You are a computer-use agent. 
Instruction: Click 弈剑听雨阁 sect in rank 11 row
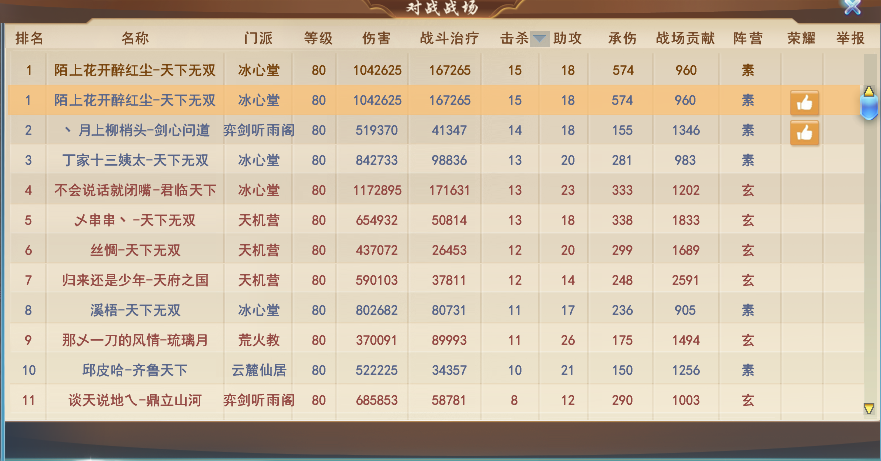[x=259, y=400]
